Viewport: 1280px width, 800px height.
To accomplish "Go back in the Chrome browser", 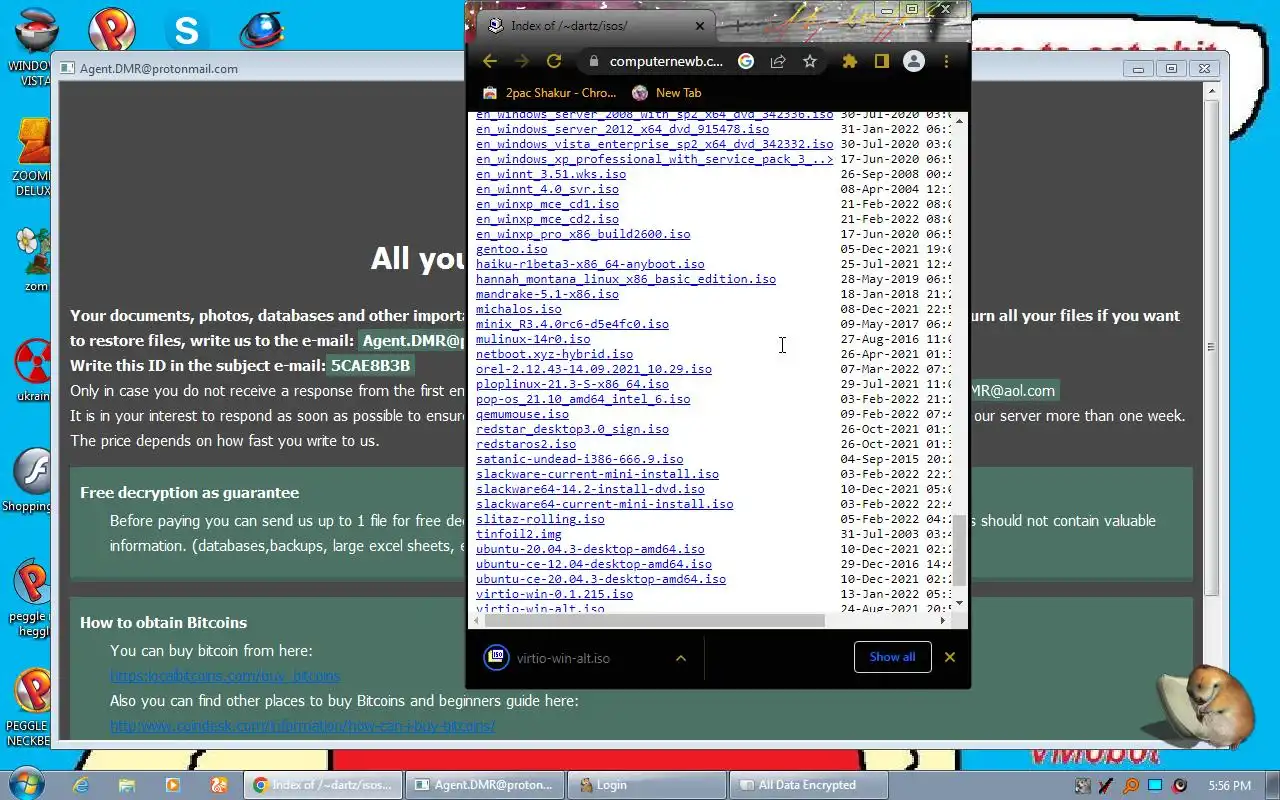I will click(490, 61).
